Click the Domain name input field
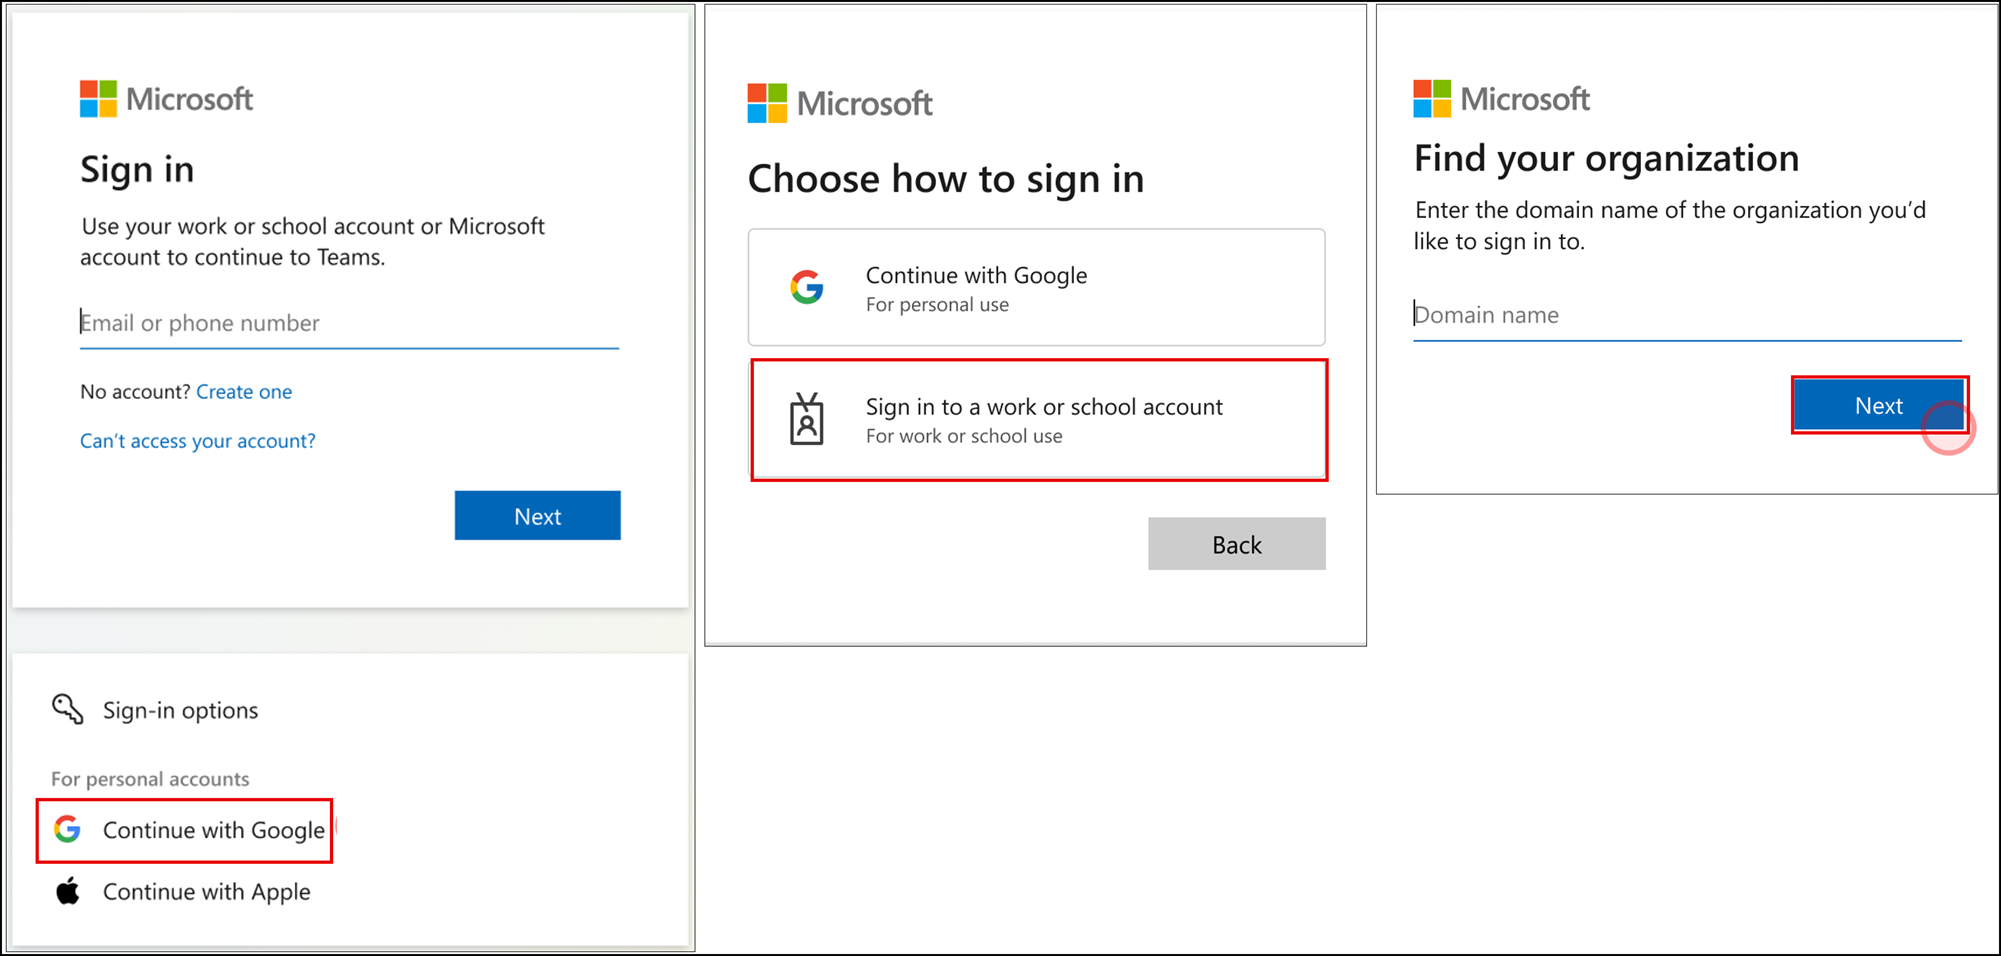 click(x=1687, y=314)
